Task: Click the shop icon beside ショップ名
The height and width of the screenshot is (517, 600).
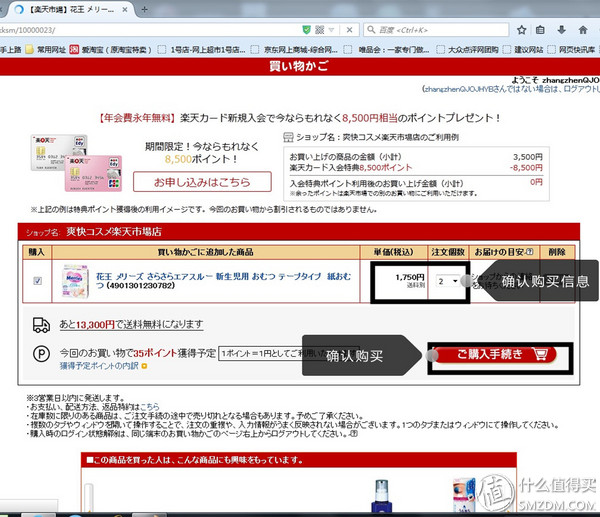Action: click(x=288, y=137)
